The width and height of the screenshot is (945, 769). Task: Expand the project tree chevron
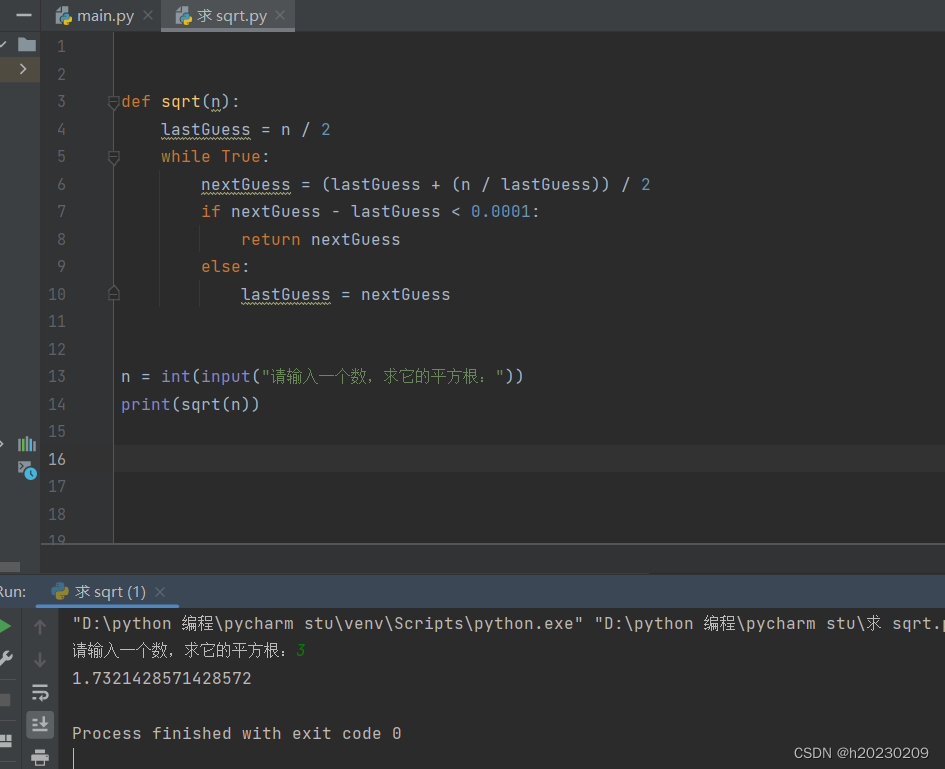[x=23, y=69]
